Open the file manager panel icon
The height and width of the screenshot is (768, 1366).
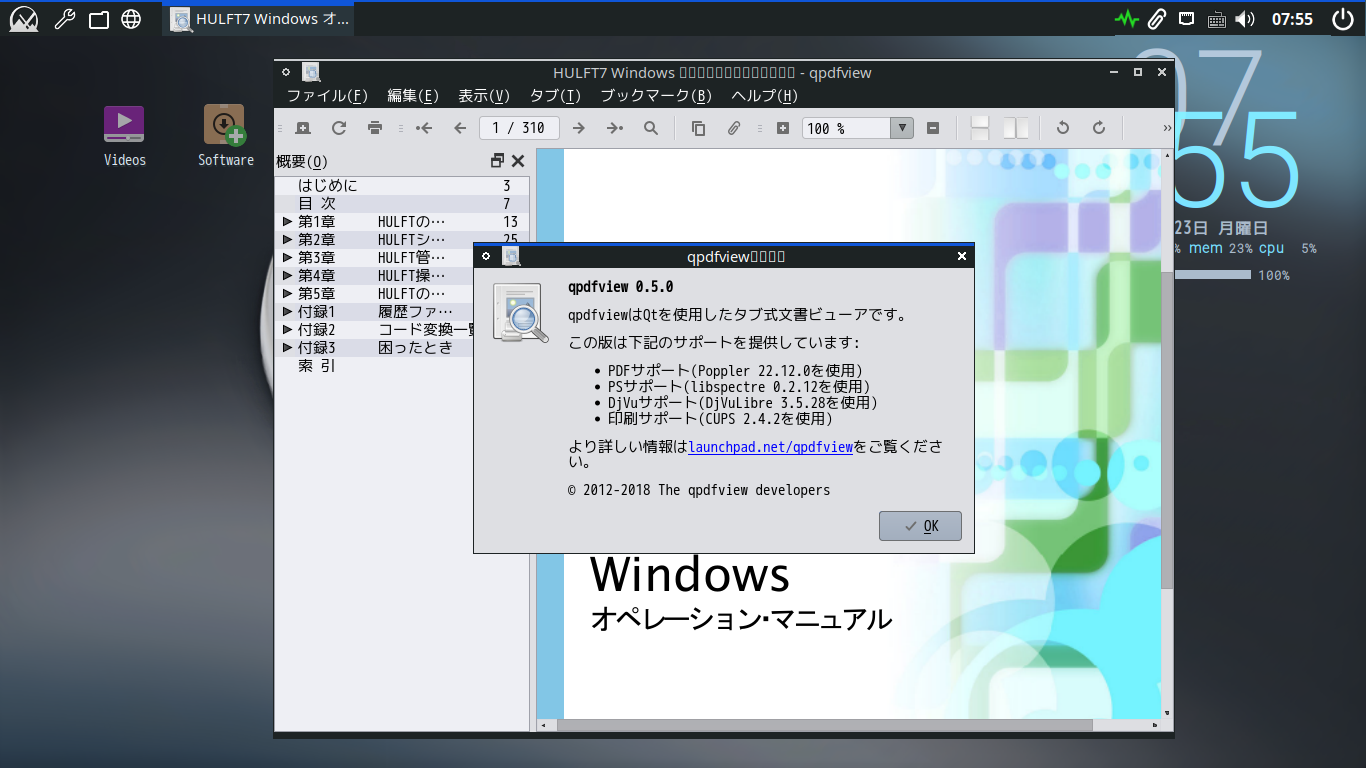pos(98,19)
